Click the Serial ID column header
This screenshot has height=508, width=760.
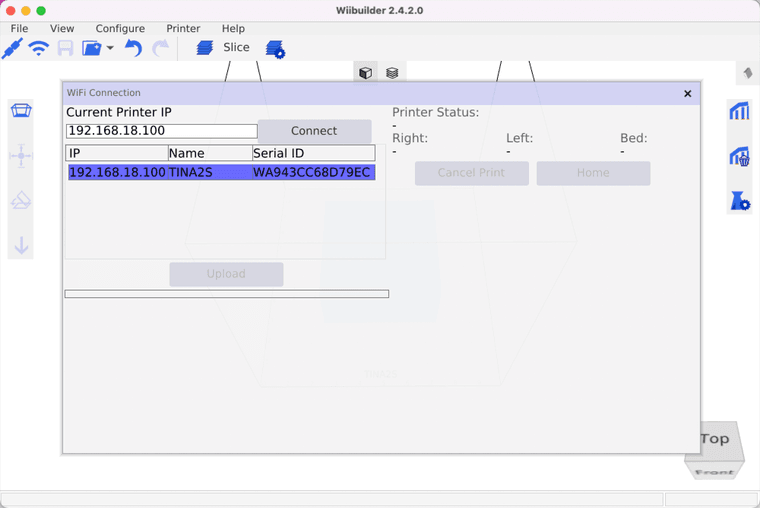(312, 153)
